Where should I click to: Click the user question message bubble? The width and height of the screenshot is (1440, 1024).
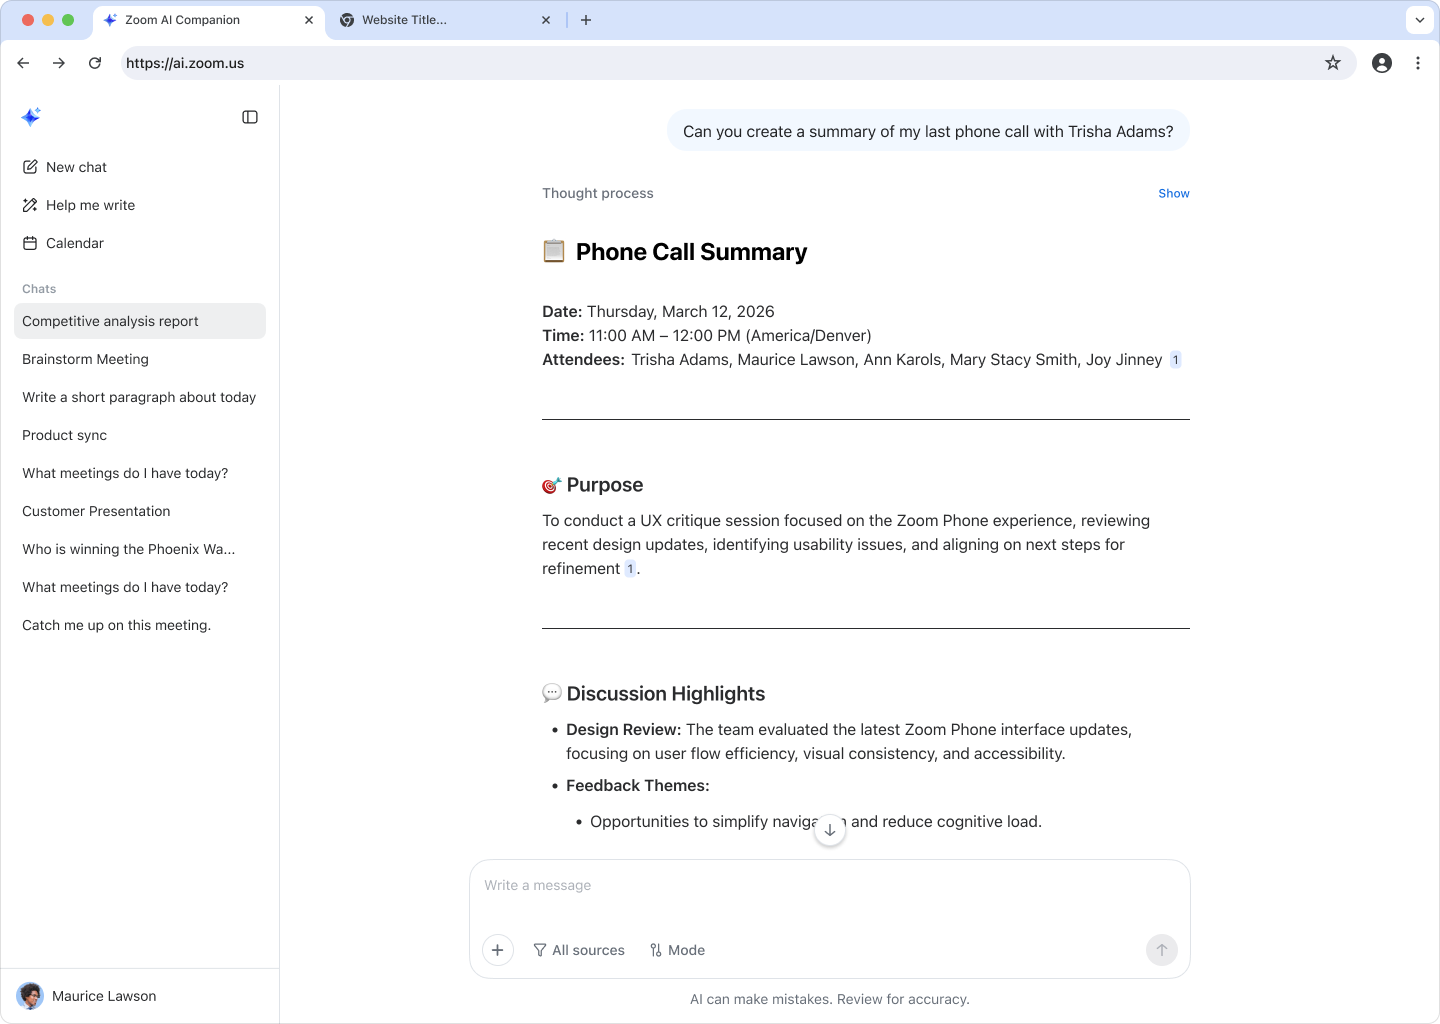(x=928, y=131)
